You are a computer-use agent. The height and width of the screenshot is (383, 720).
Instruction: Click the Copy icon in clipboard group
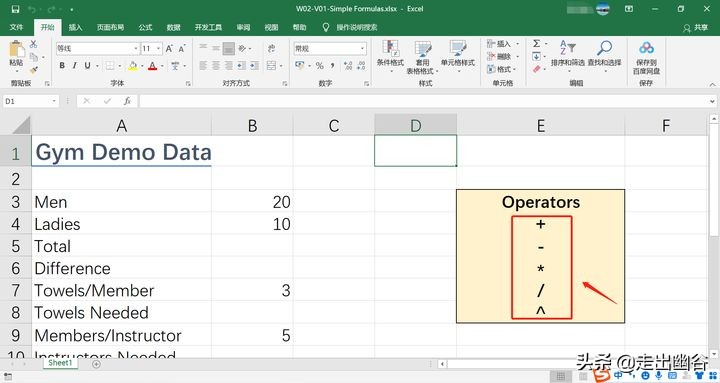pyautogui.click(x=34, y=57)
